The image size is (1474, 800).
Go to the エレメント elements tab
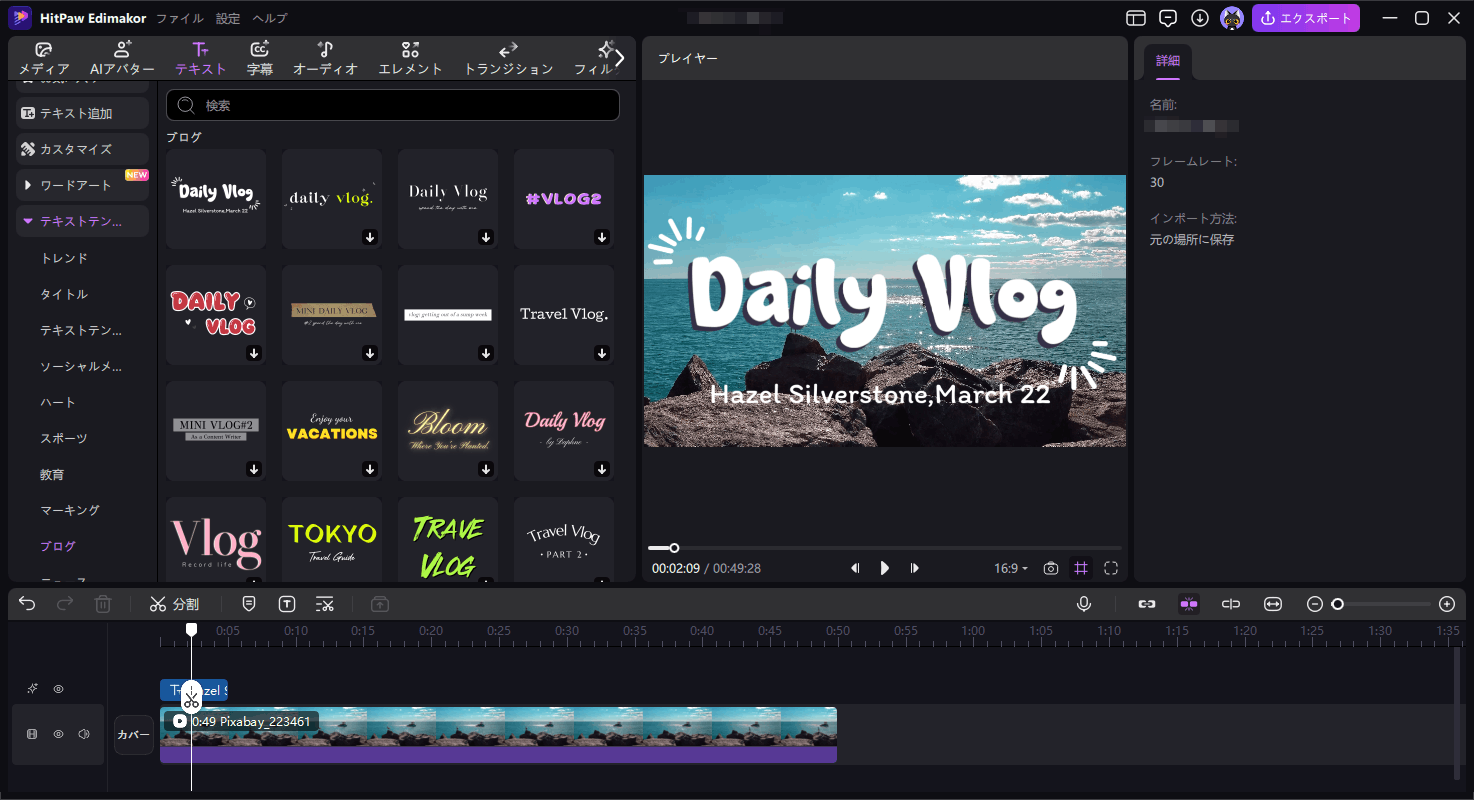click(x=410, y=59)
